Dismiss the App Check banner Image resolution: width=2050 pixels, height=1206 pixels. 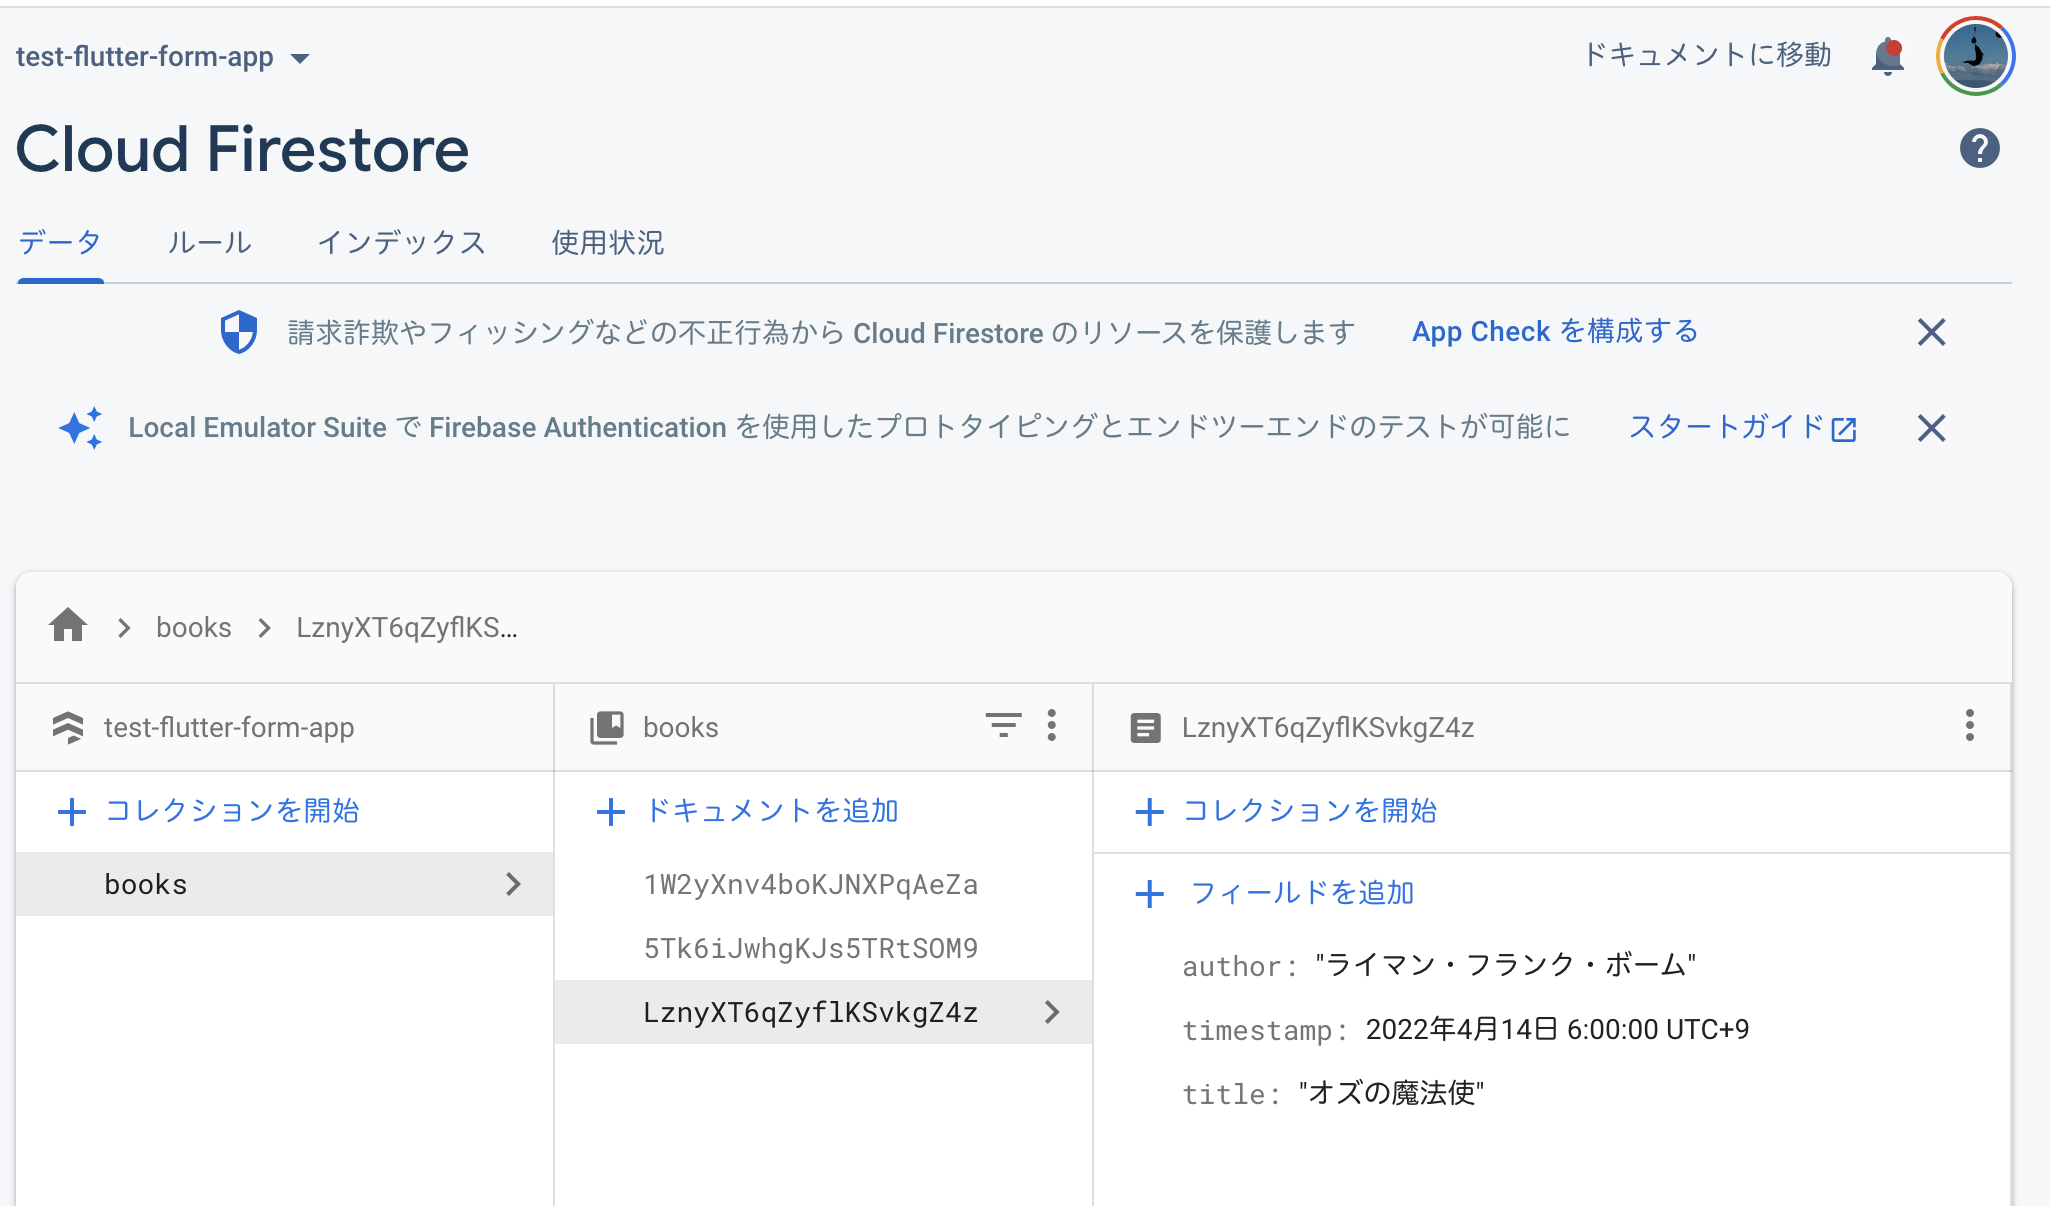point(1931,332)
